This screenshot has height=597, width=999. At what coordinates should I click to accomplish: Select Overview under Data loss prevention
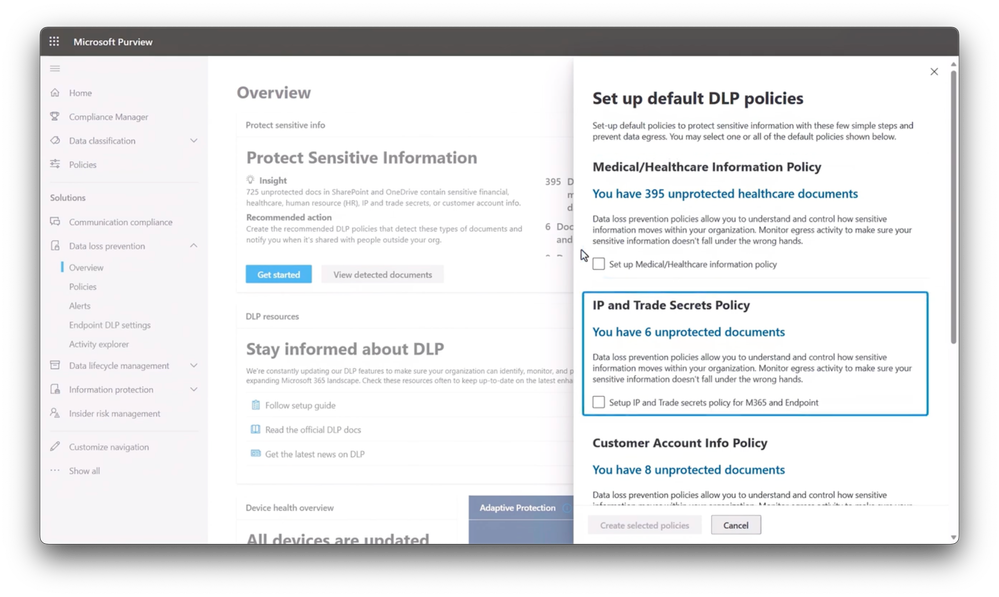click(86, 268)
